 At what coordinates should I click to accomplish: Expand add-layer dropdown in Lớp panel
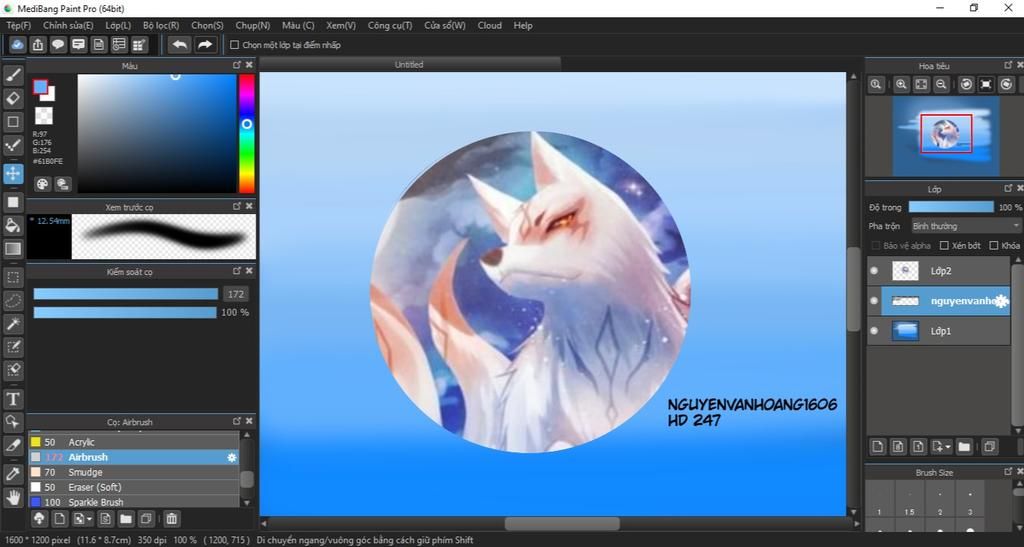click(x=948, y=446)
